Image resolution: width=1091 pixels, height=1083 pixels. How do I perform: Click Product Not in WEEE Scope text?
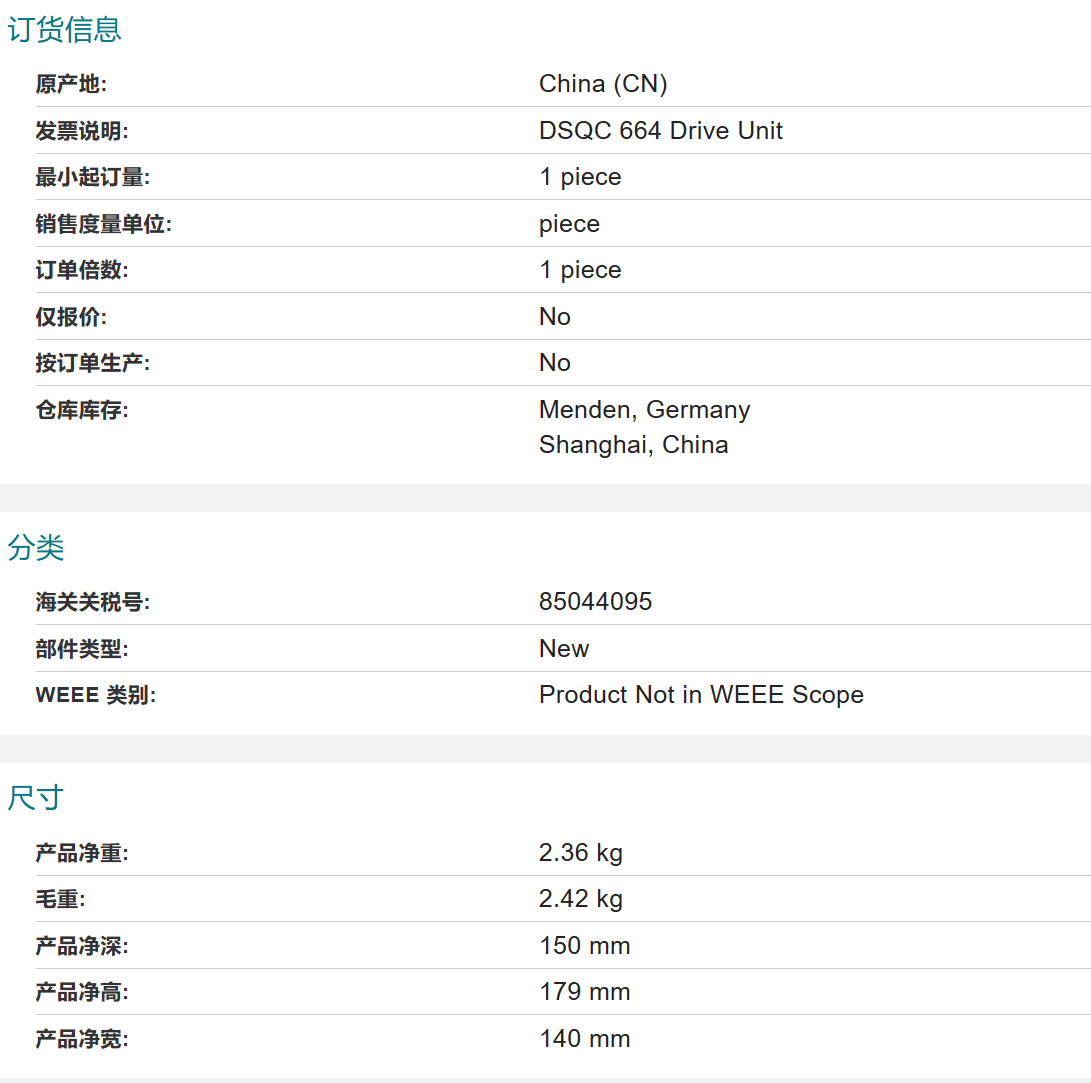(x=701, y=695)
